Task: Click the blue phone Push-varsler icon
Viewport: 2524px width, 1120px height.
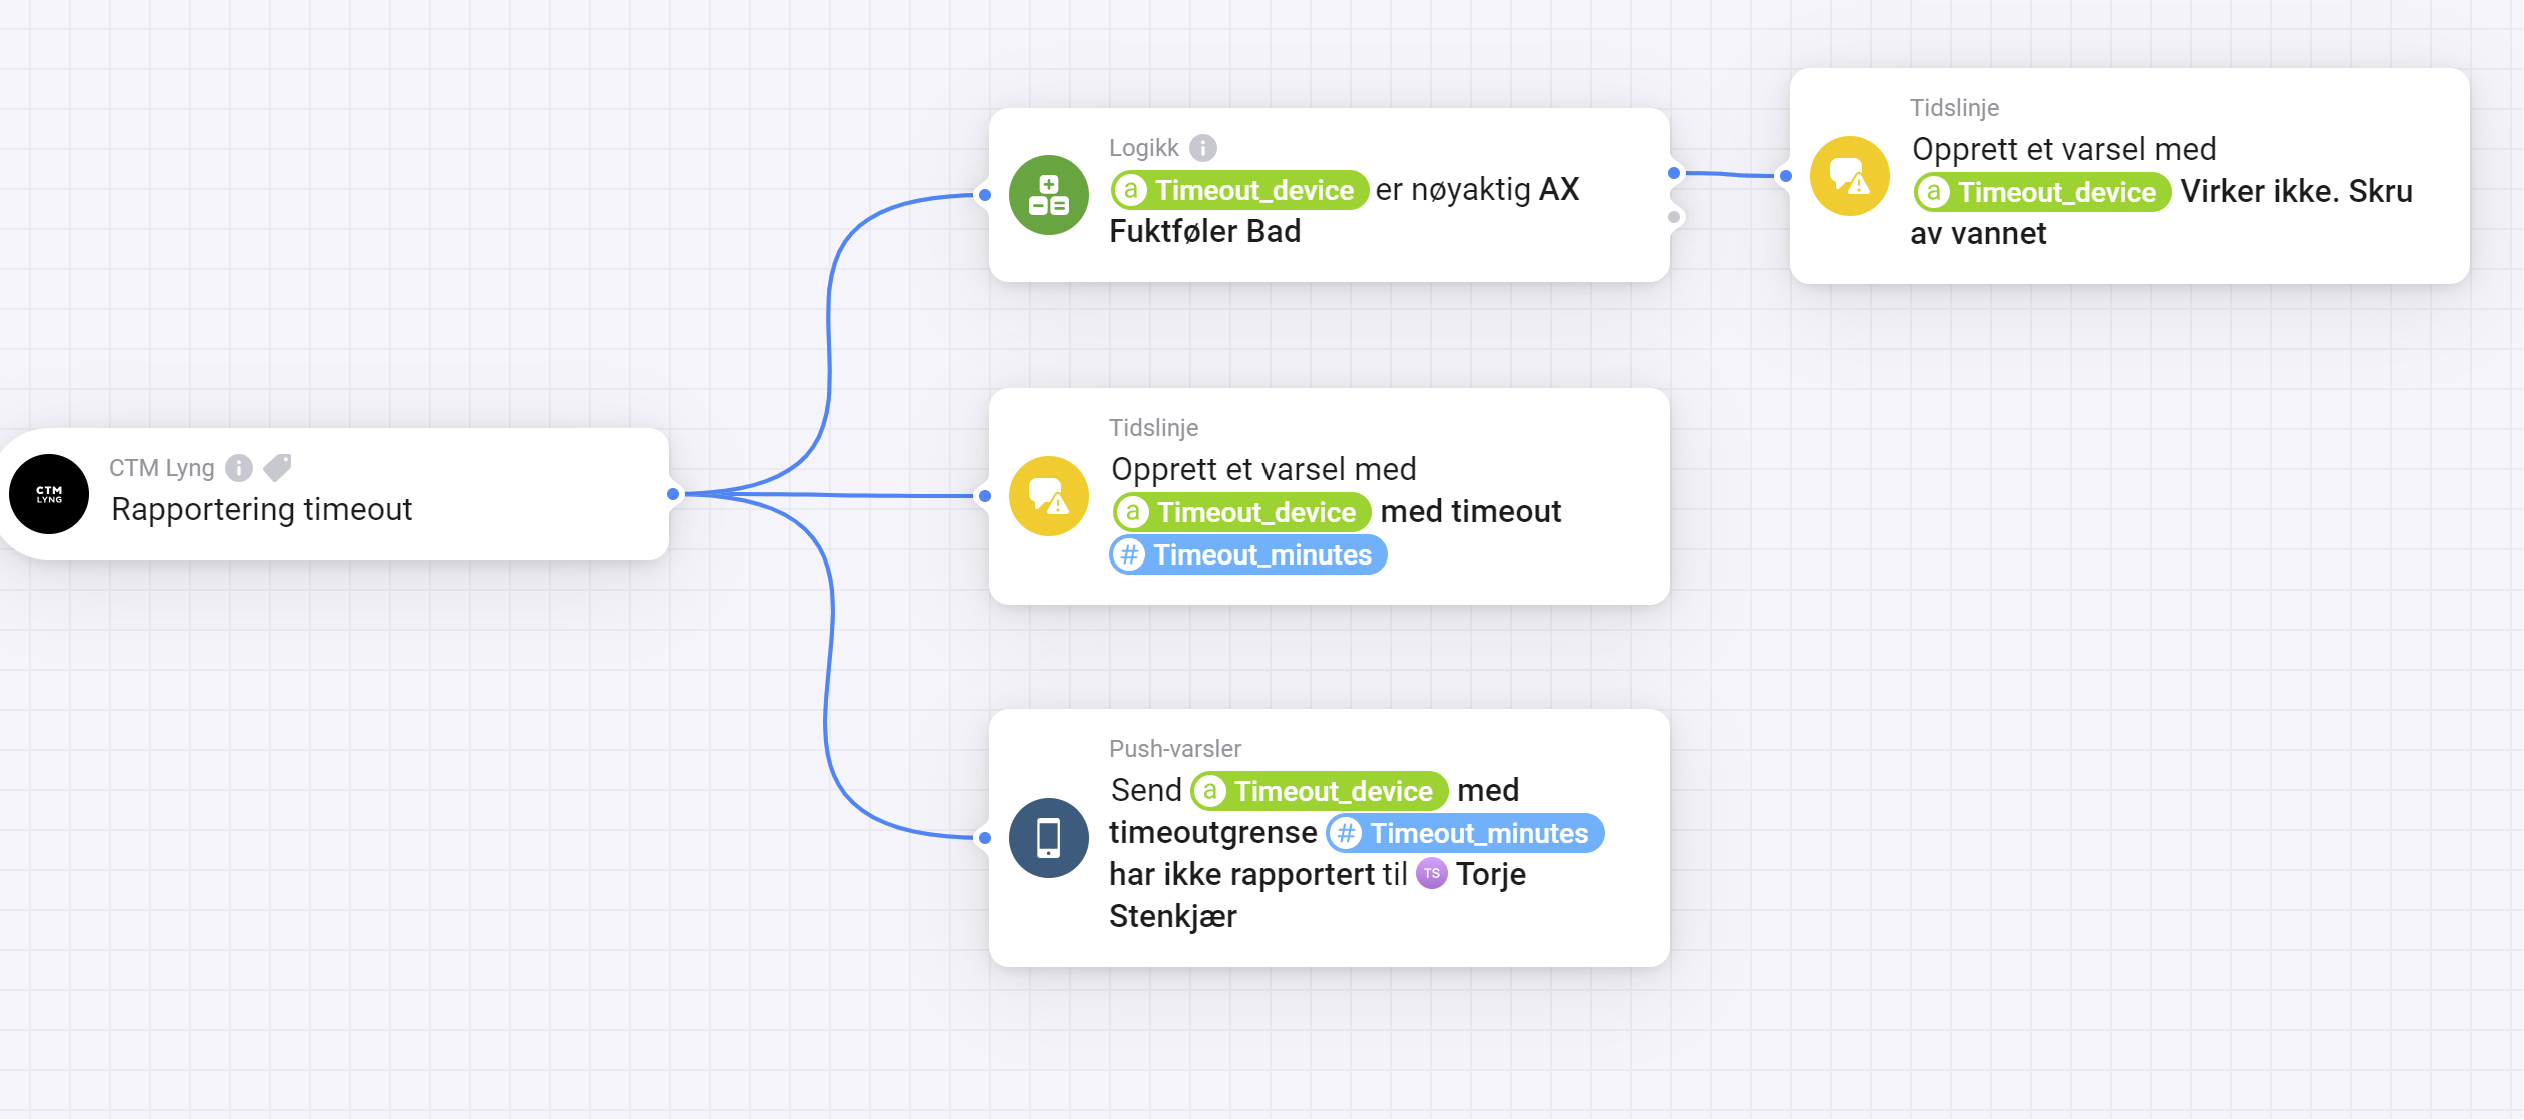Action: pos(1048,838)
